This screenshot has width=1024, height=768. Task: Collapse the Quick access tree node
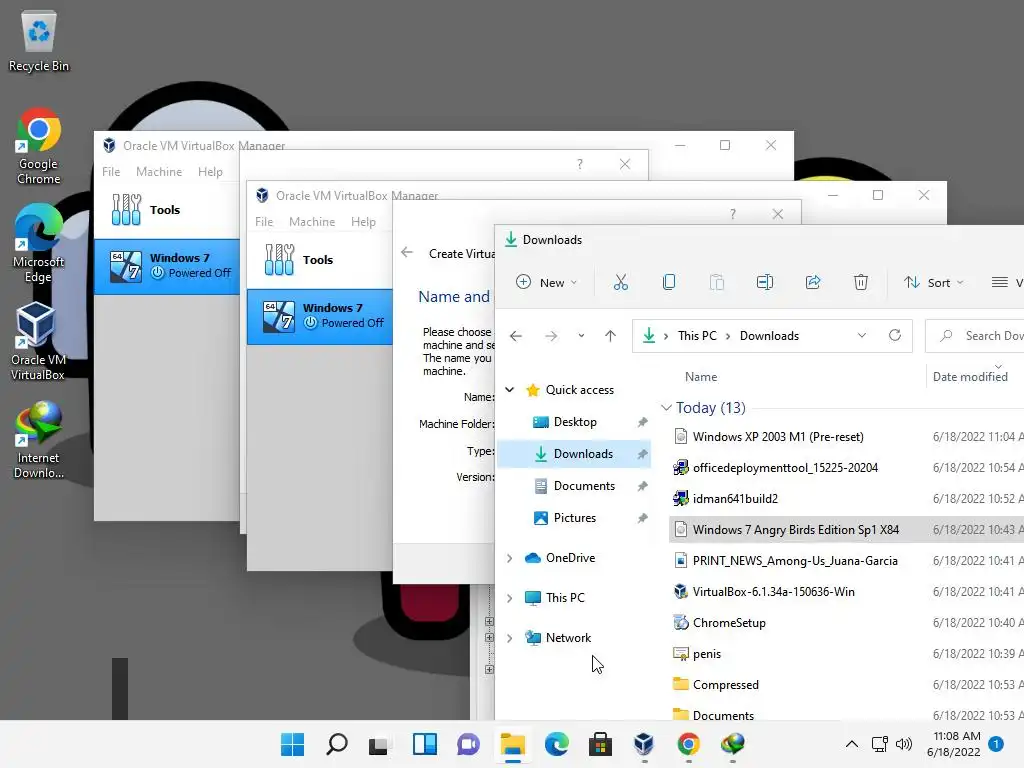point(509,390)
